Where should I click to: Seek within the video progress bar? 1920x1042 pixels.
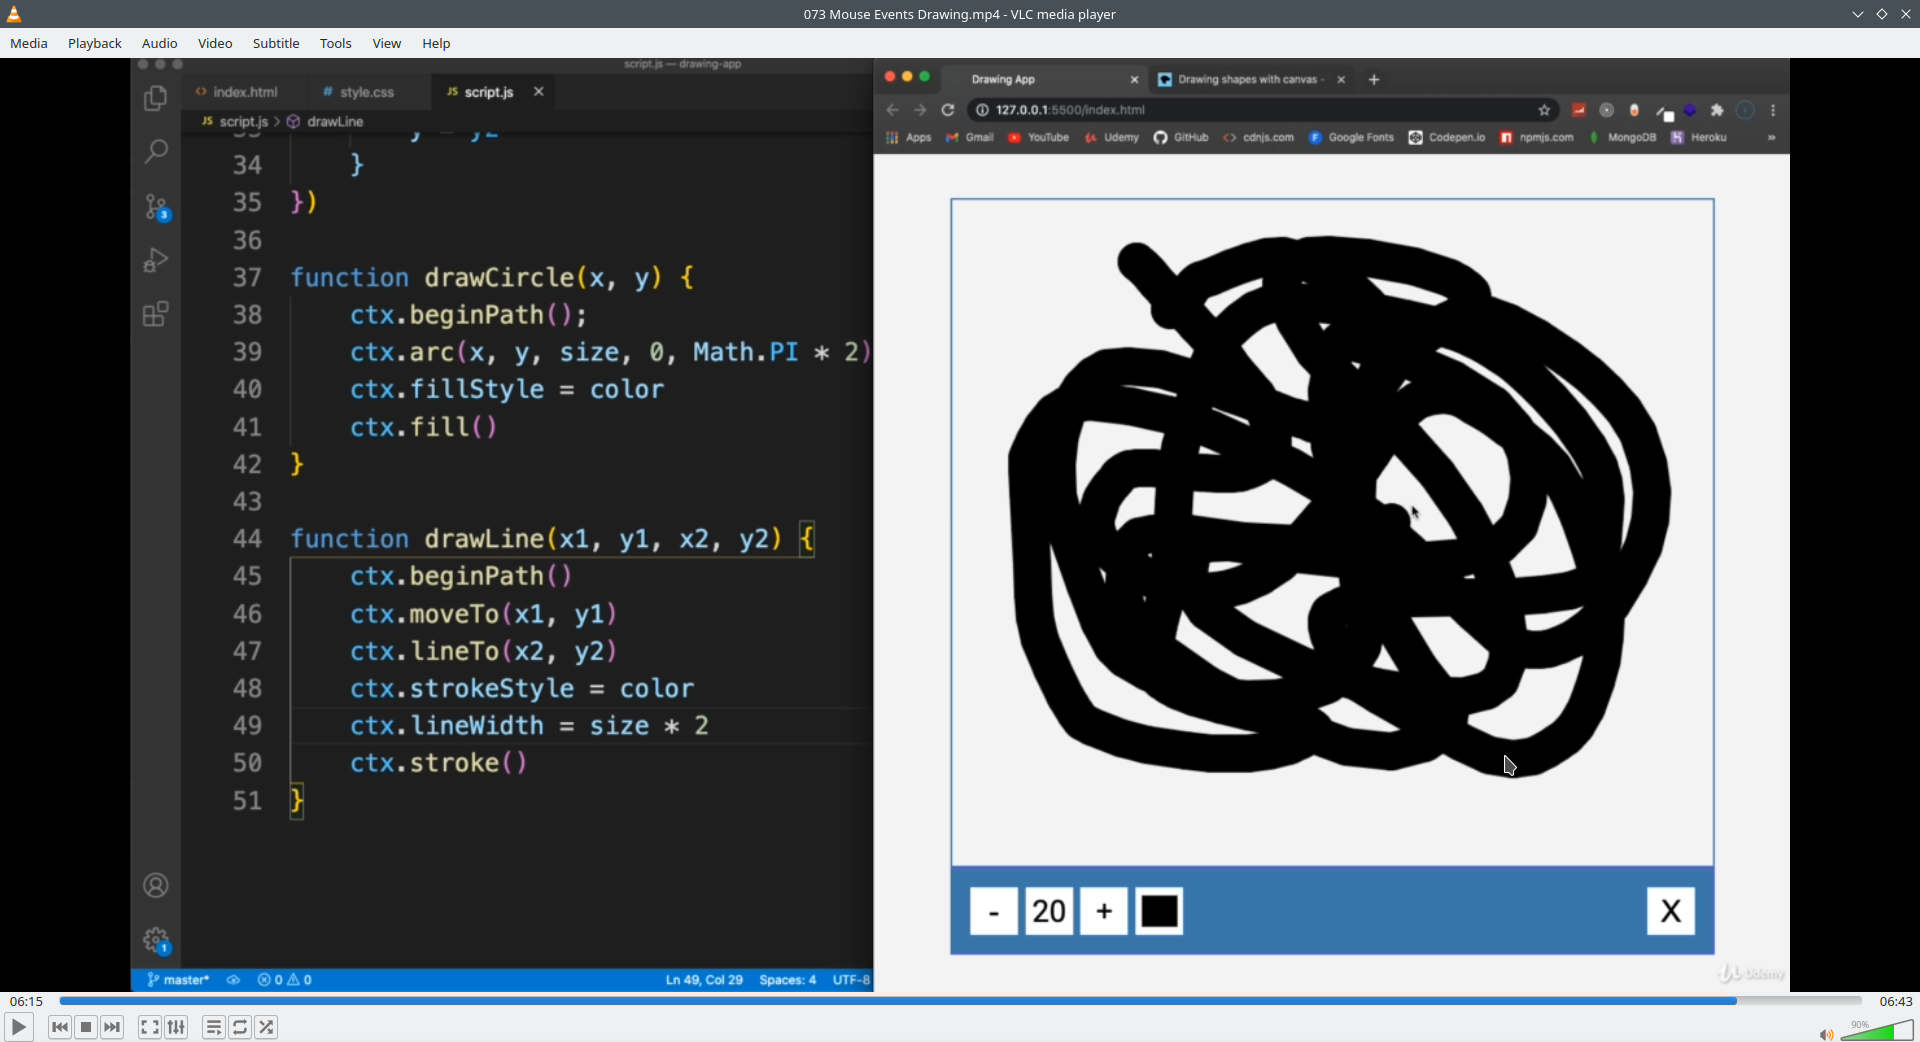(x=960, y=1001)
